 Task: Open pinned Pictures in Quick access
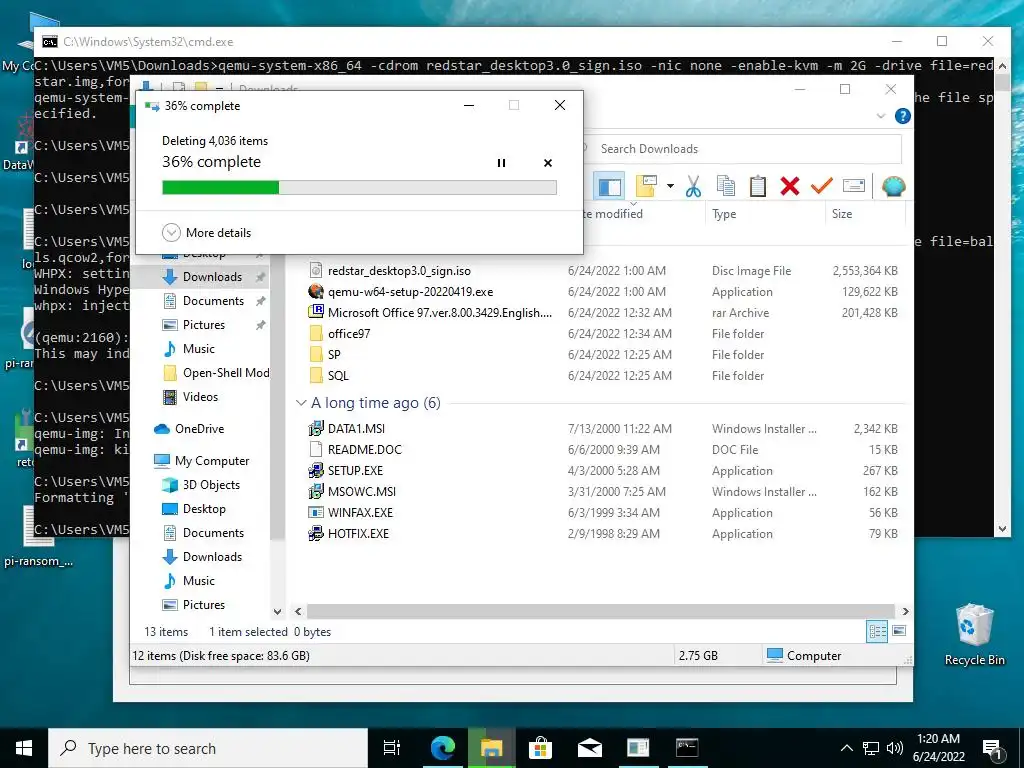[x=204, y=325]
